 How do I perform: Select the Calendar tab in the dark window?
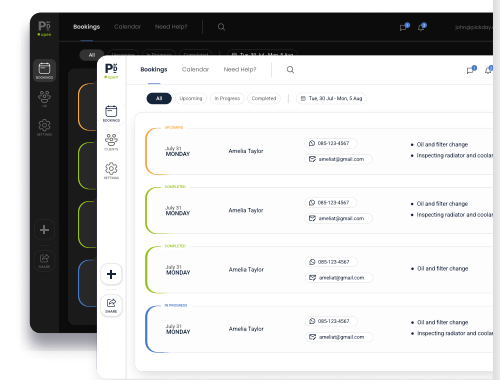point(127,27)
